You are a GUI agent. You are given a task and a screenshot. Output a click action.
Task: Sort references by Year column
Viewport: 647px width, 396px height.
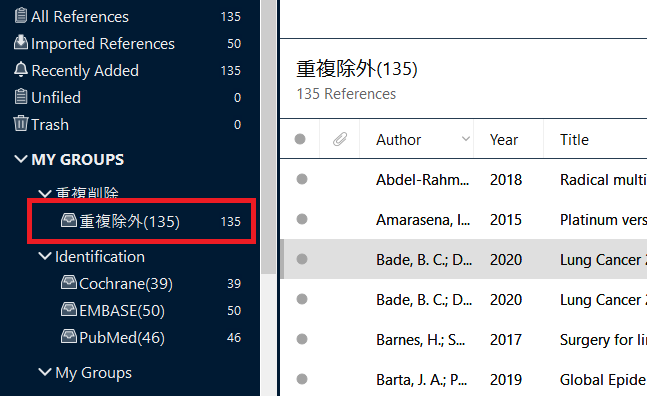click(503, 140)
